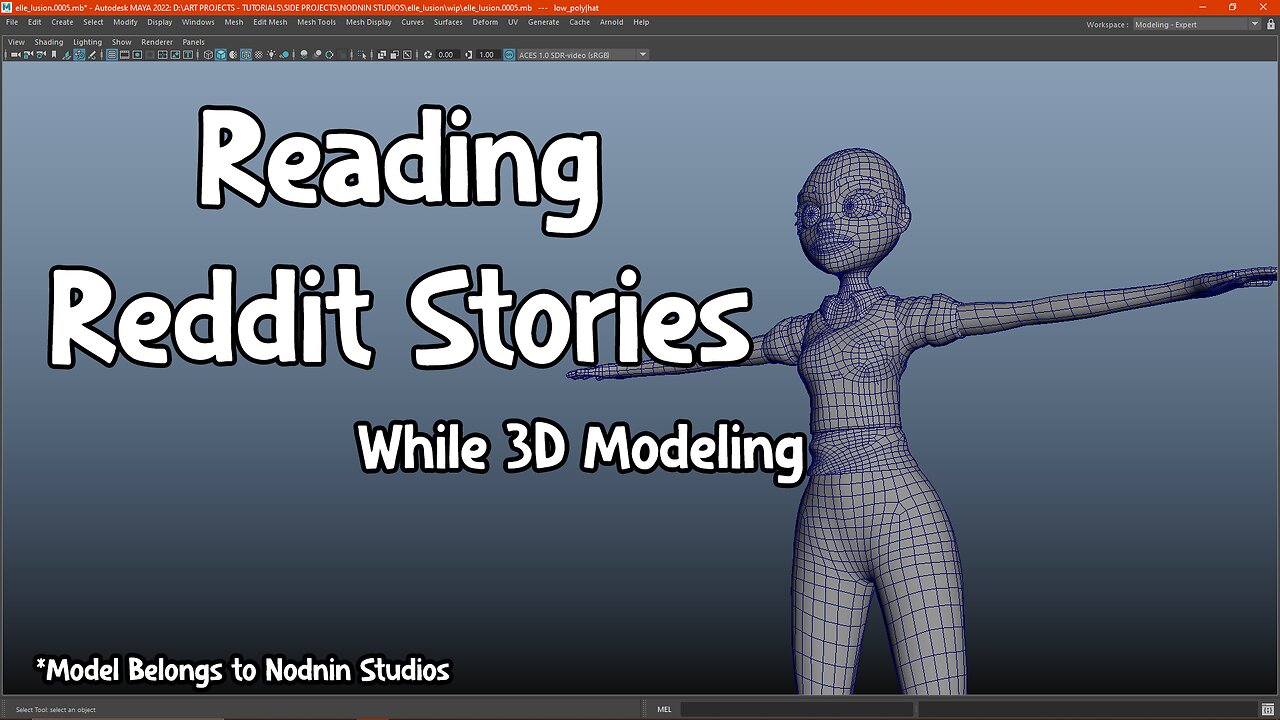Image resolution: width=1280 pixels, height=720 pixels.
Task: Open the Mesh menu
Action: (234, 22)
